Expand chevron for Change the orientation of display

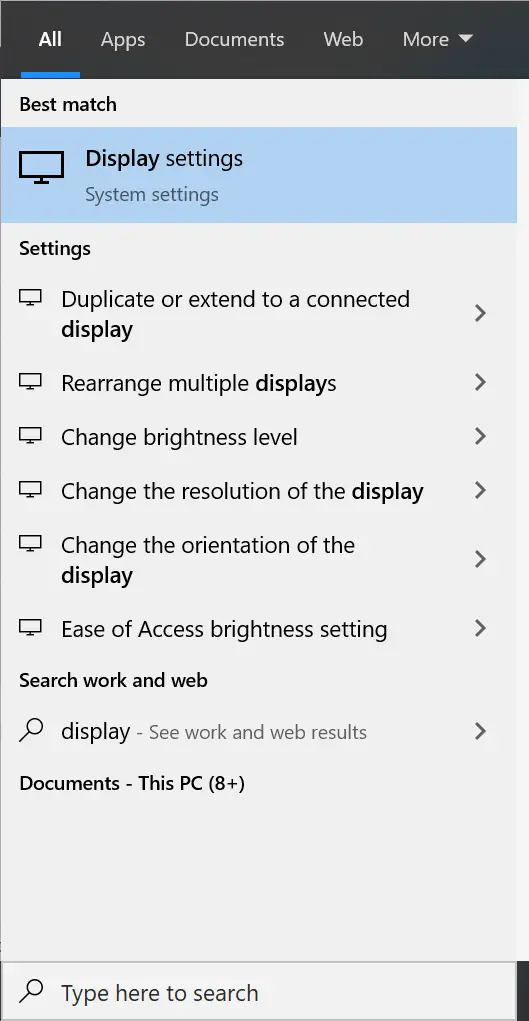pos(480,559)
